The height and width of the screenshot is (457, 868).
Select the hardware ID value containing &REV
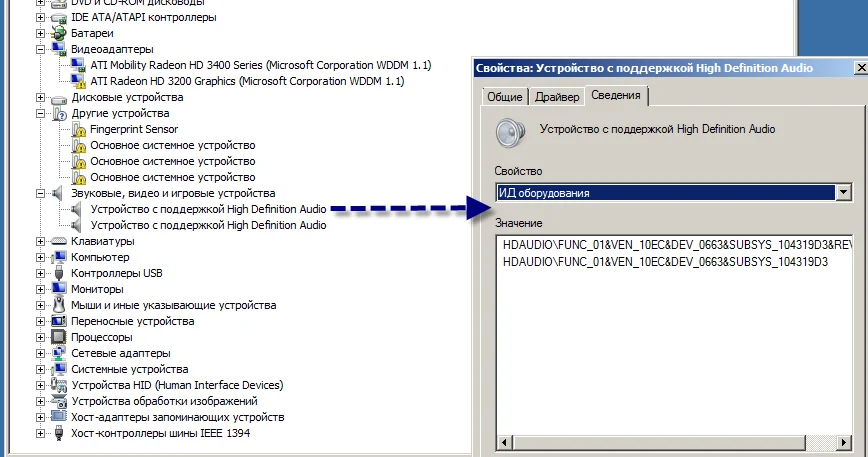[676, 245]
